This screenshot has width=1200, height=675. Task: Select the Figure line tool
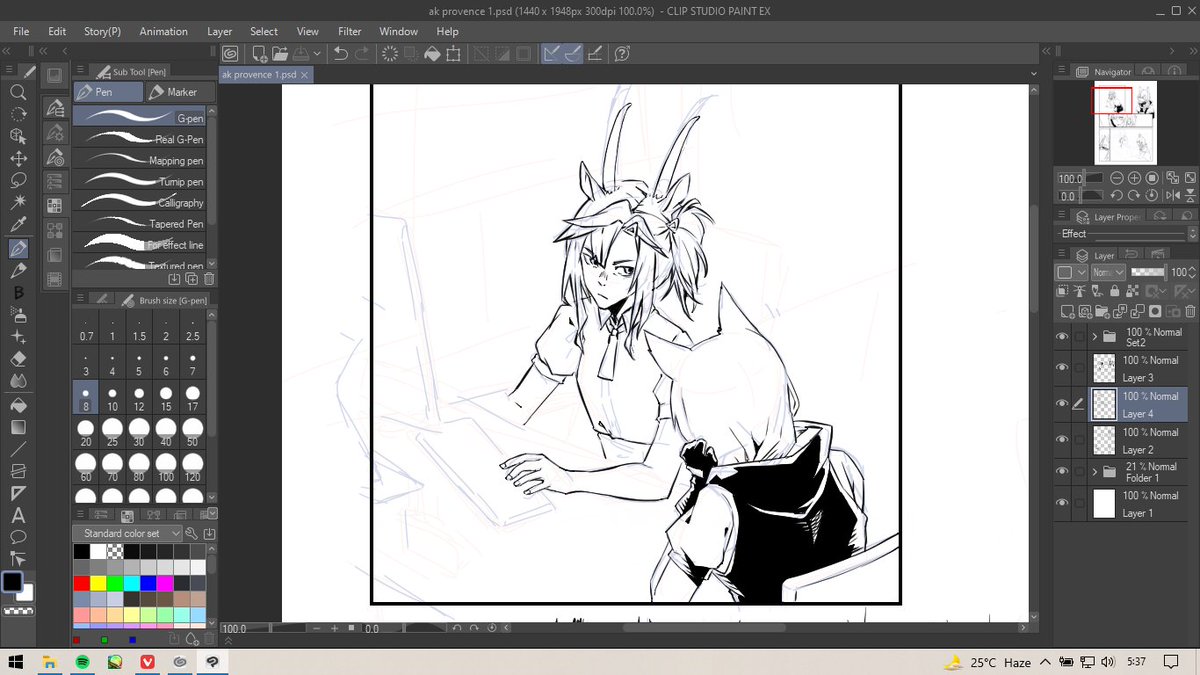pyautogui.click(x=18, y=449)
